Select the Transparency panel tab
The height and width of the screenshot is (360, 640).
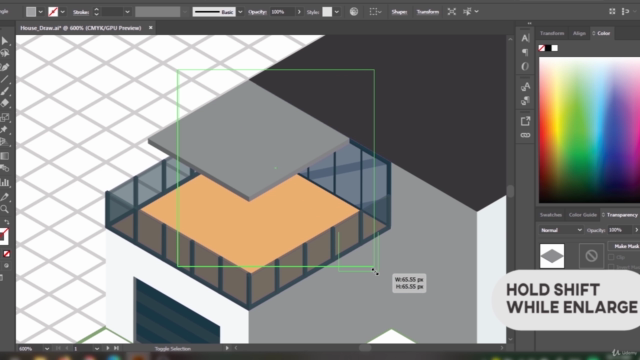[x=620, y=215]
